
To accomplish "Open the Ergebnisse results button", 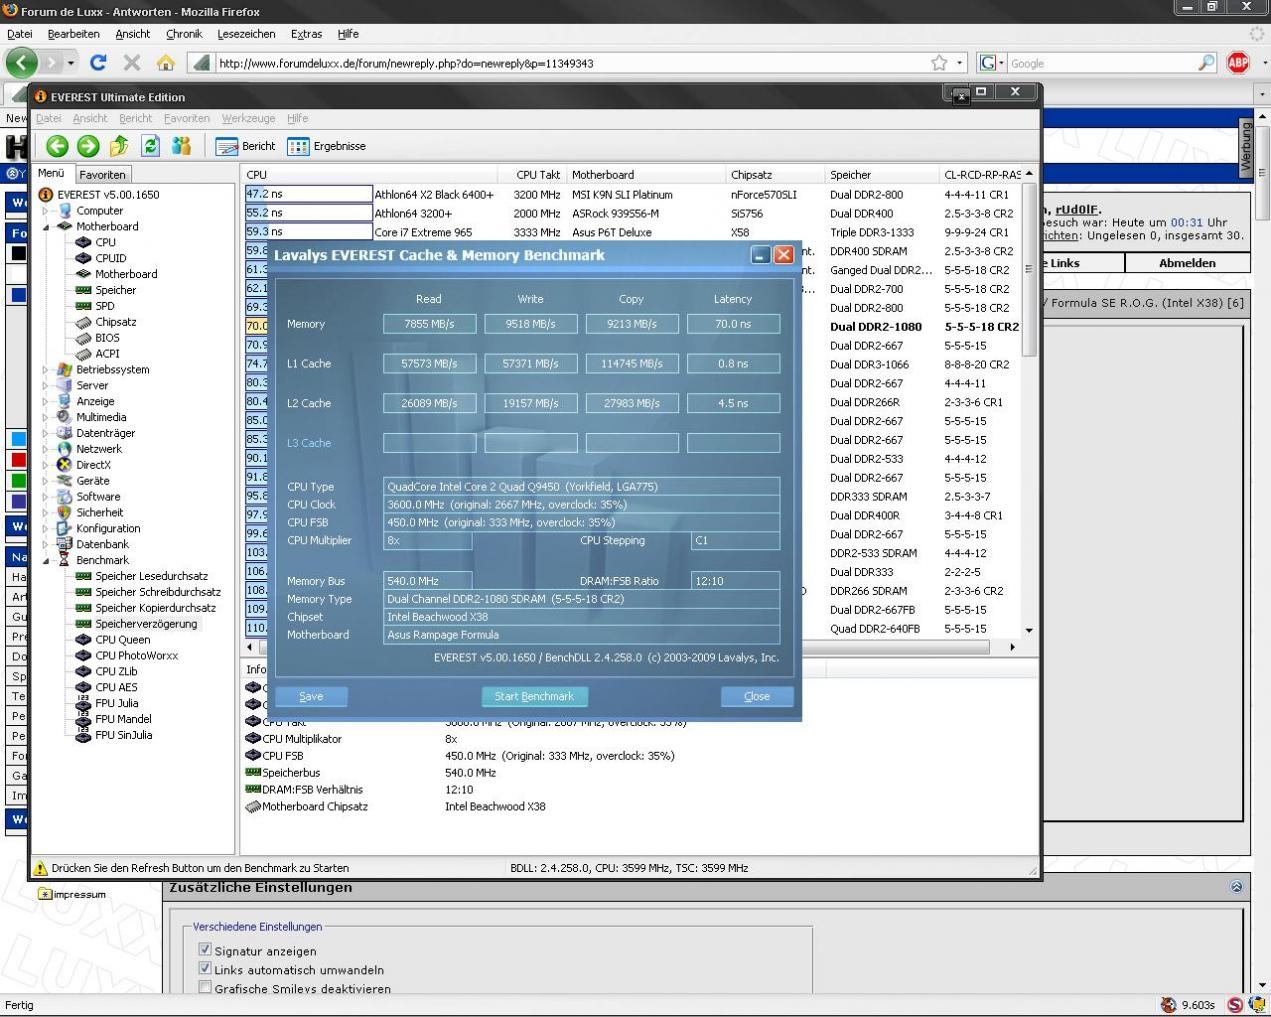I will (327, 146).
